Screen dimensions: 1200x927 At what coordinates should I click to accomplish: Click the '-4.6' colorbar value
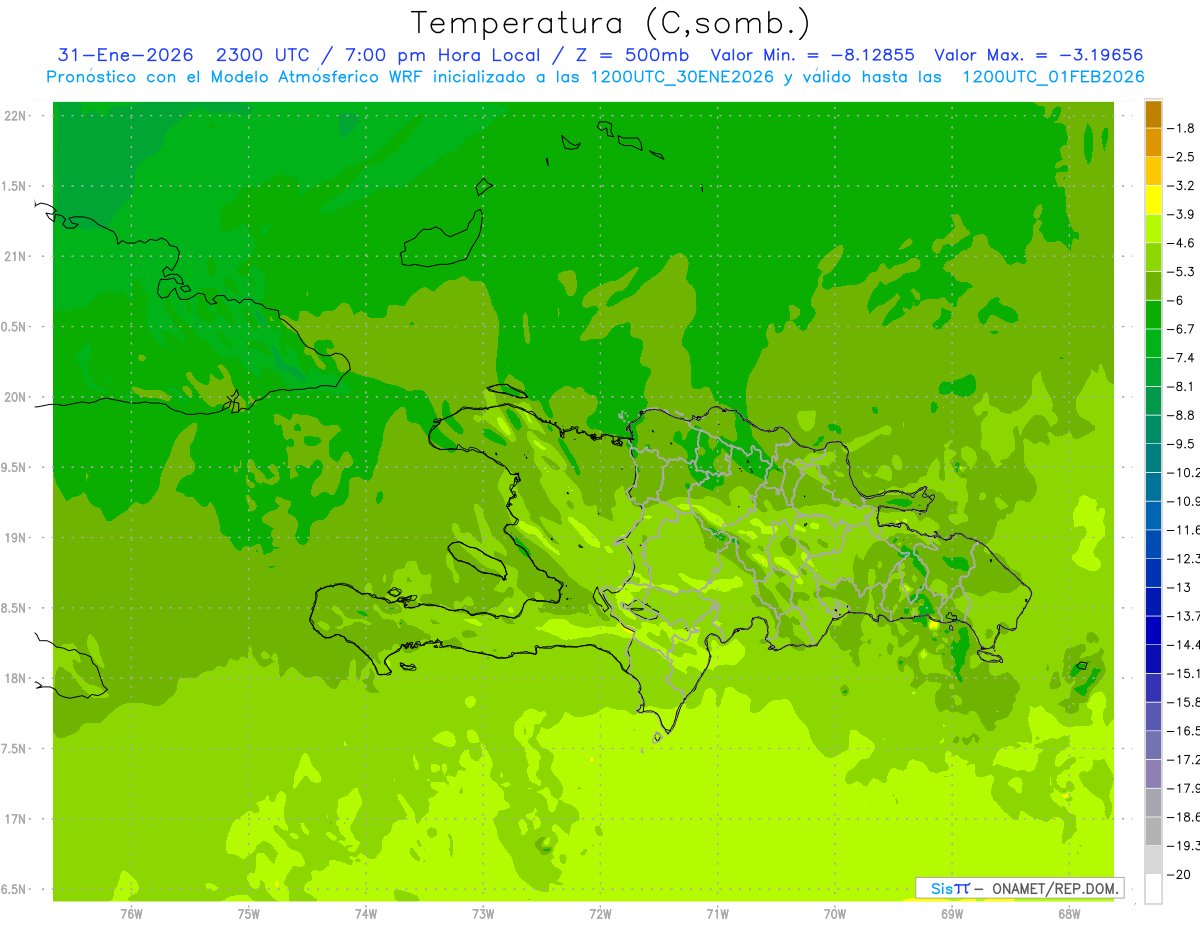coord(1181,243)
